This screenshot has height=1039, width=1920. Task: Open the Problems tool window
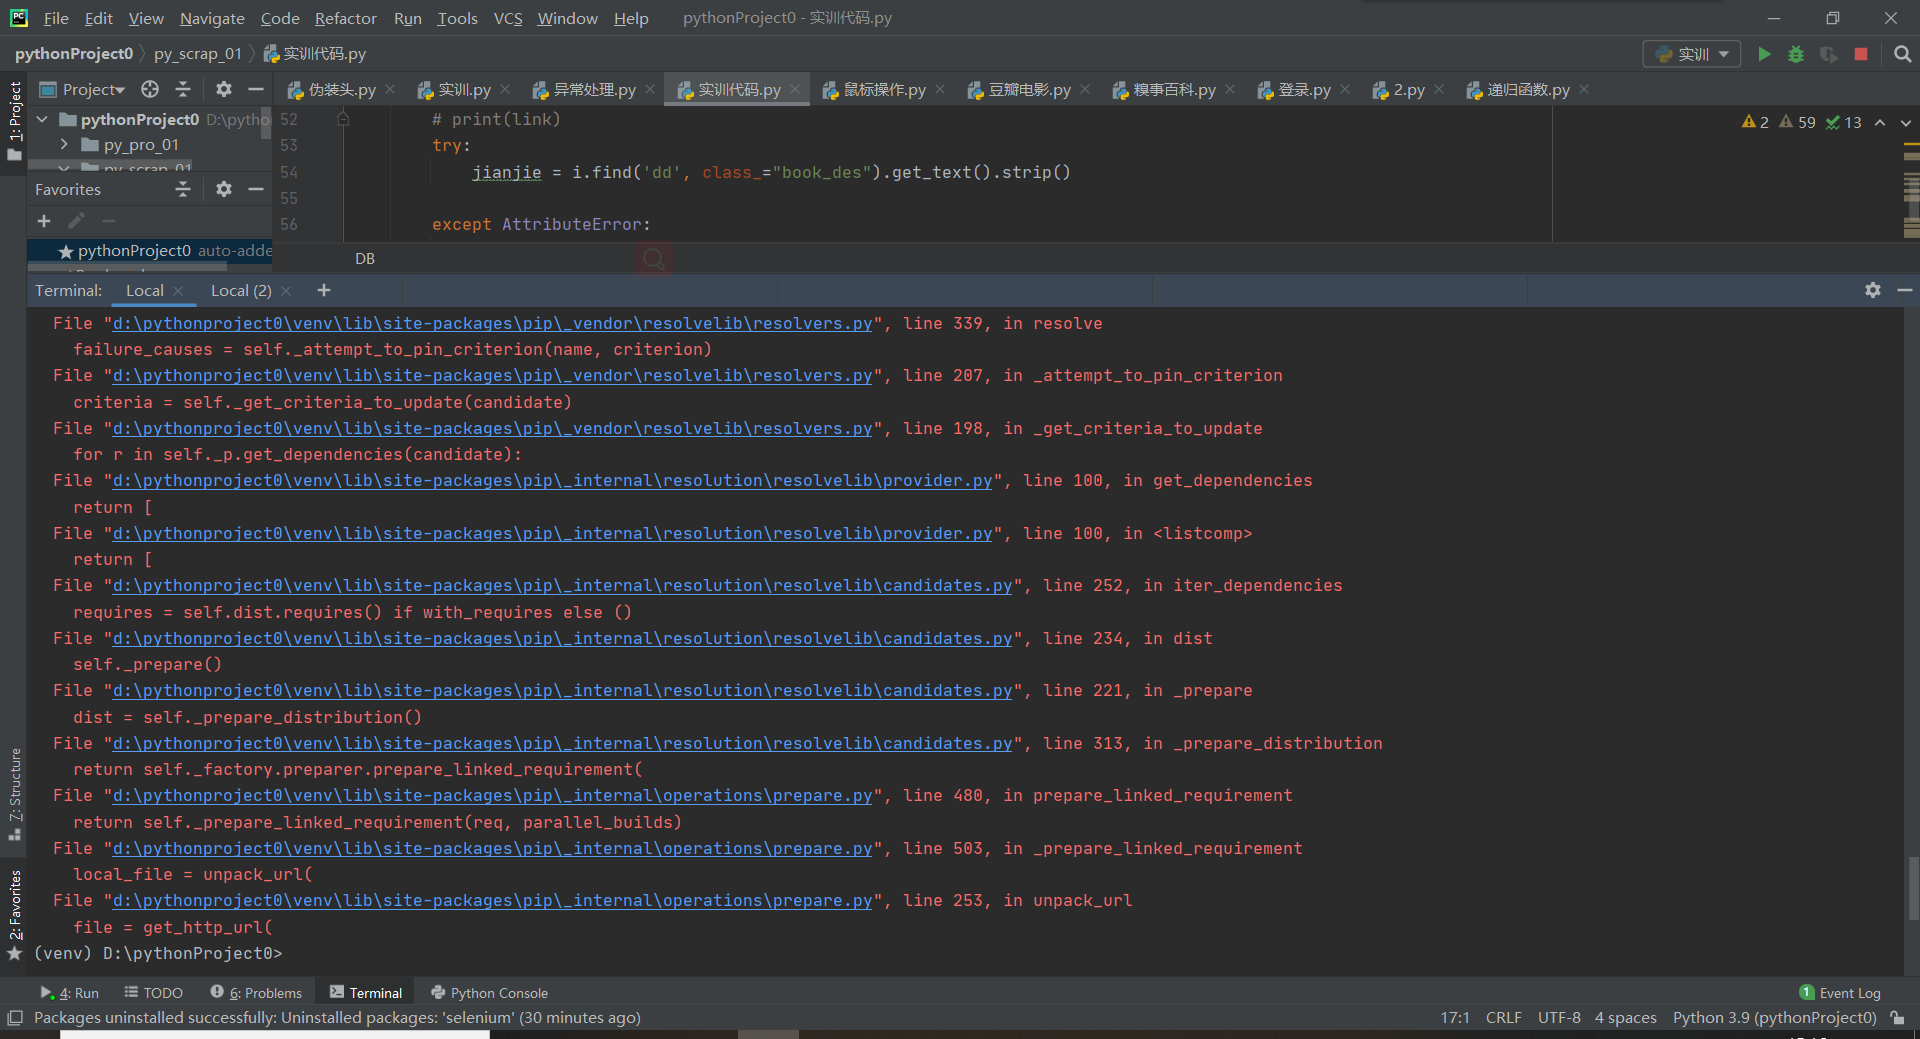click(x=256, y=993)
